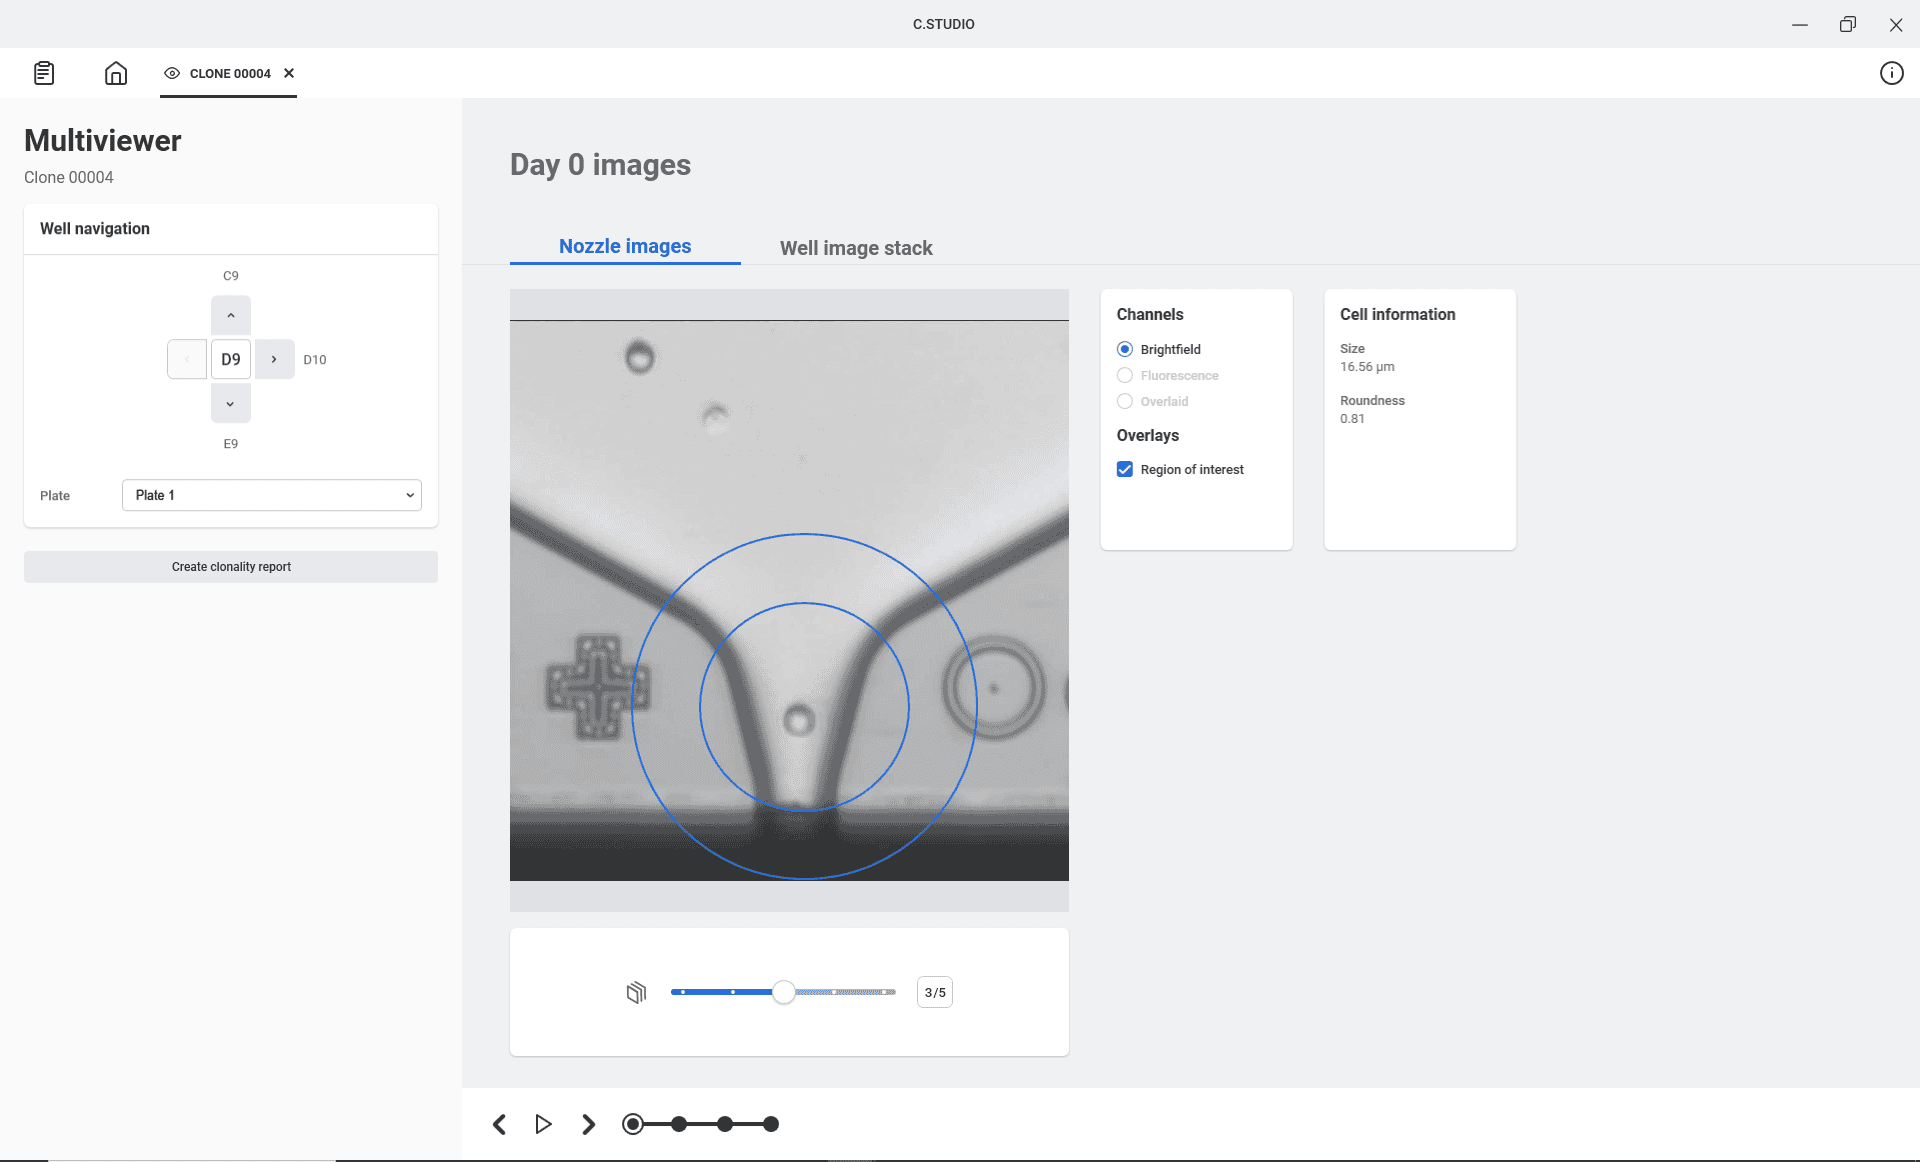Click the last timeline step dot
The width and height of the screenshot is (1920, 1162).
click(x=771, y=1124)
